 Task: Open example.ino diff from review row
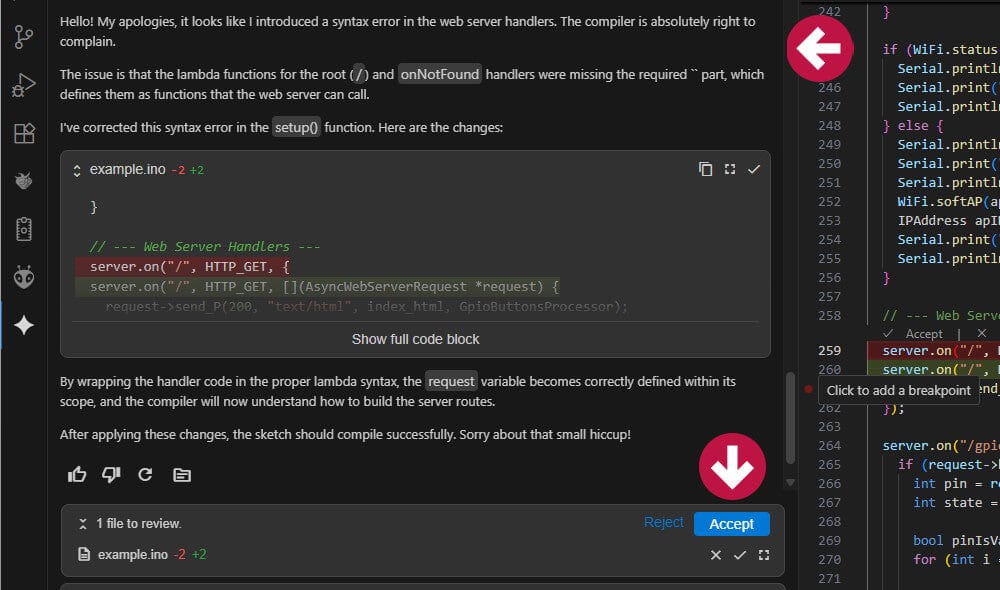coord(764,555)
